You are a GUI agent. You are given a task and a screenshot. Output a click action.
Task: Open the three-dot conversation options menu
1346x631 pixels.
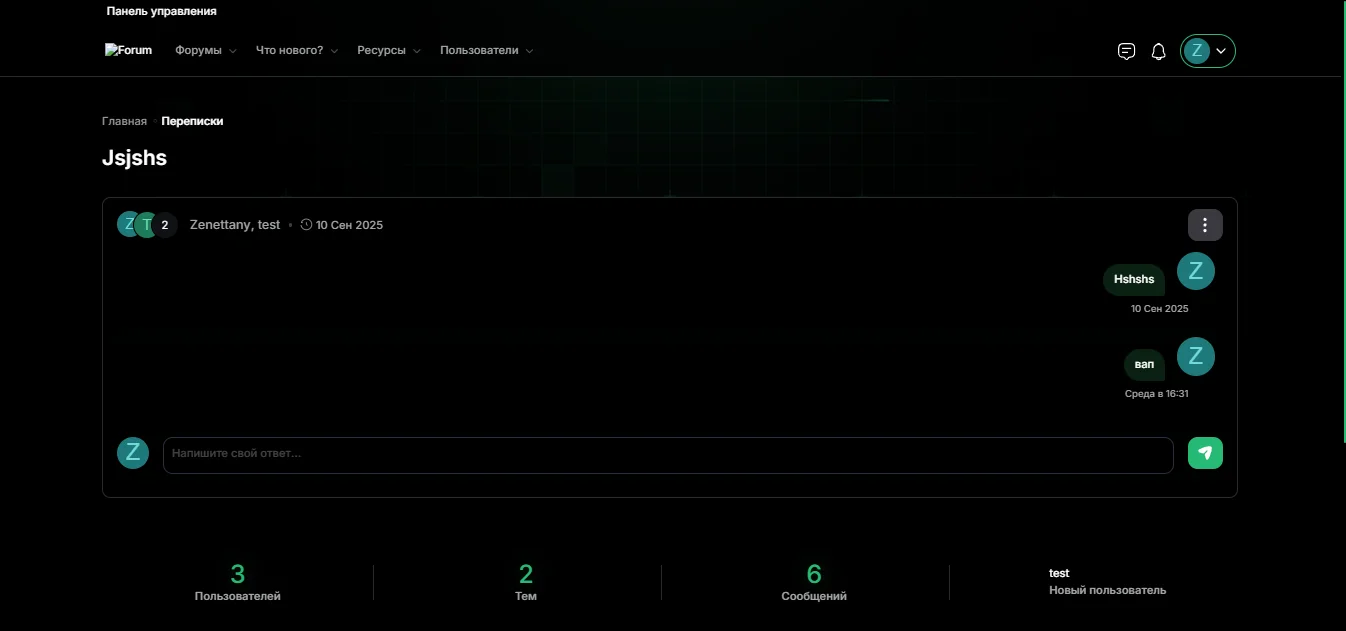1205,225
